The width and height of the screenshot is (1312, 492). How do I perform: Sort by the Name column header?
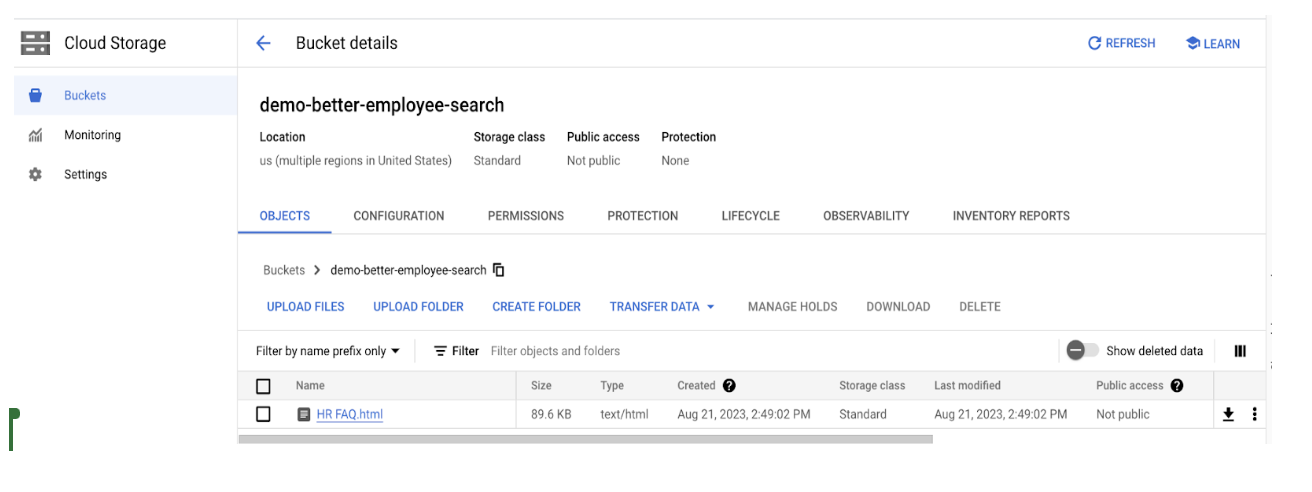tap(310, 385)
